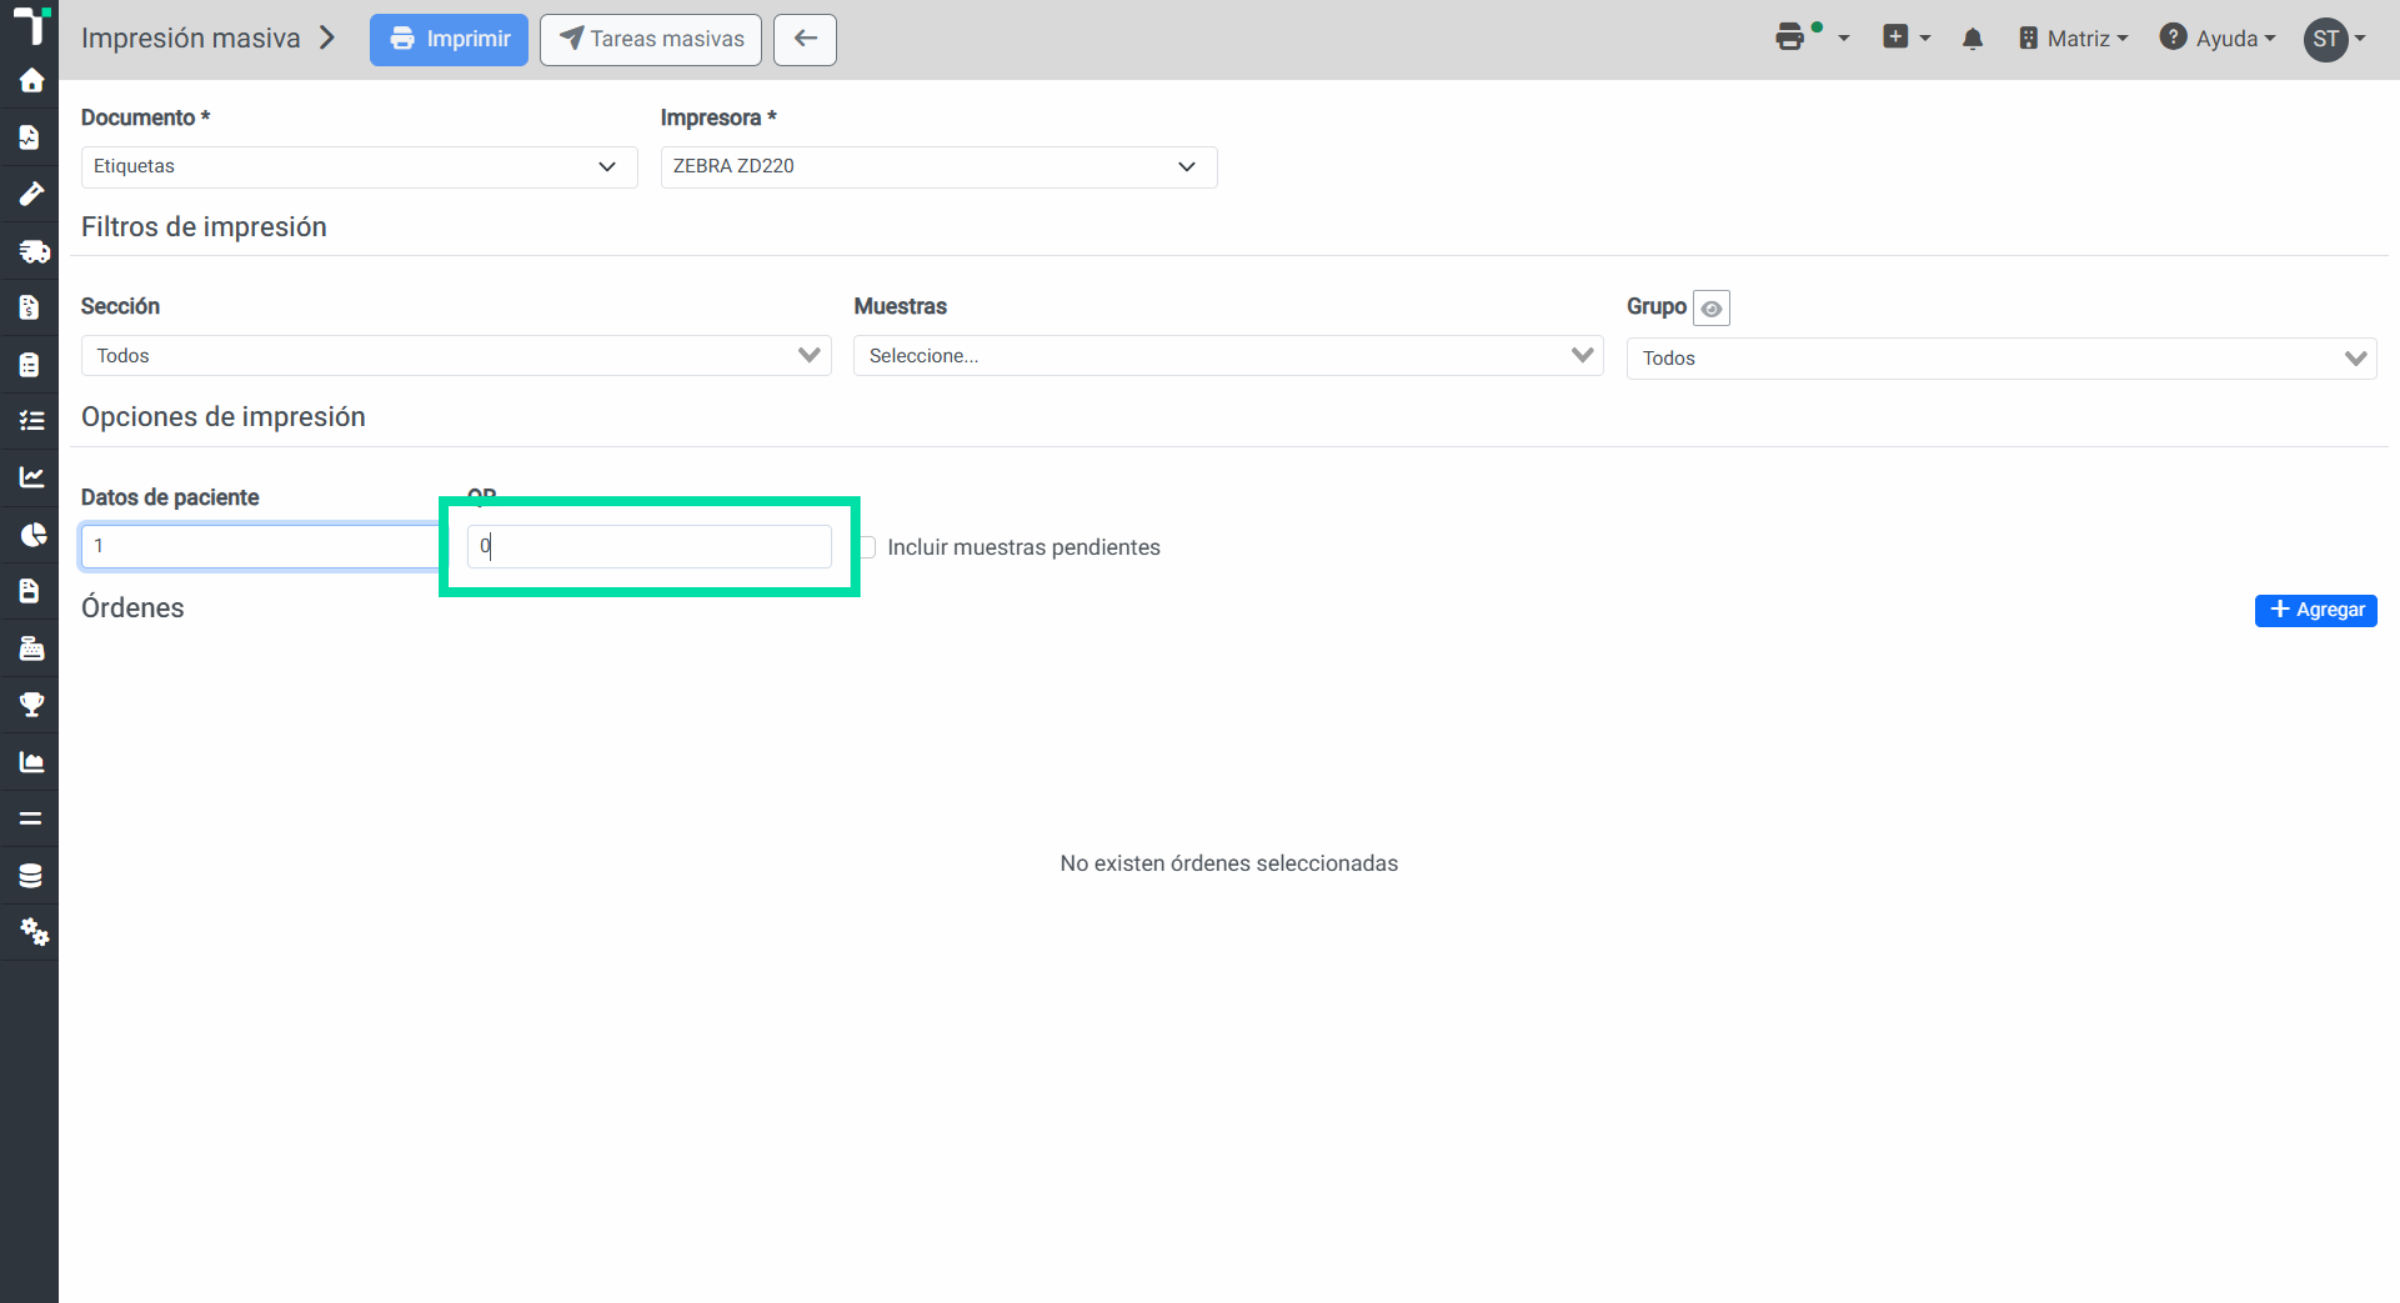
Task: Open the database sidebar icon
Action: [x=31, y=876]
